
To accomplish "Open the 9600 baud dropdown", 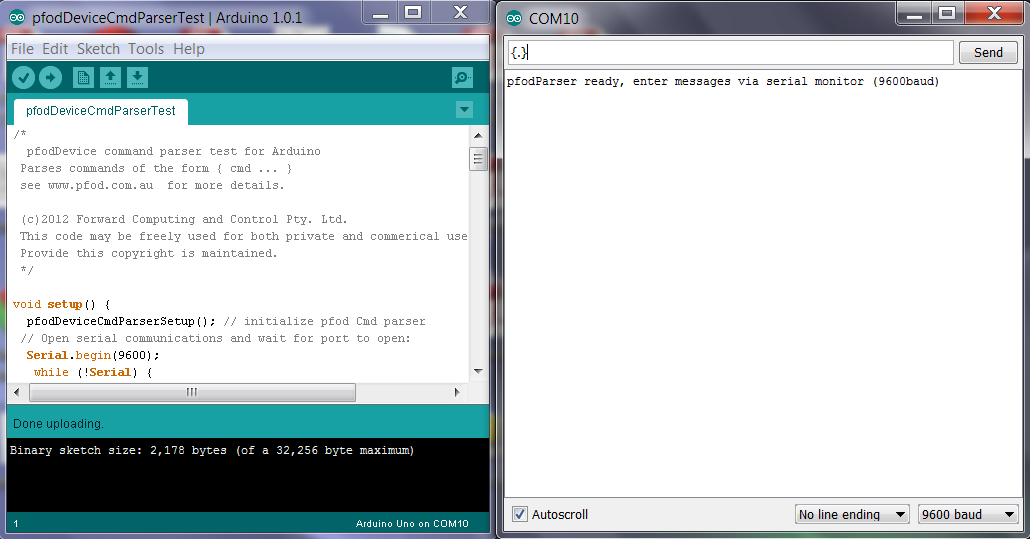I will click(x=967, y=514).
